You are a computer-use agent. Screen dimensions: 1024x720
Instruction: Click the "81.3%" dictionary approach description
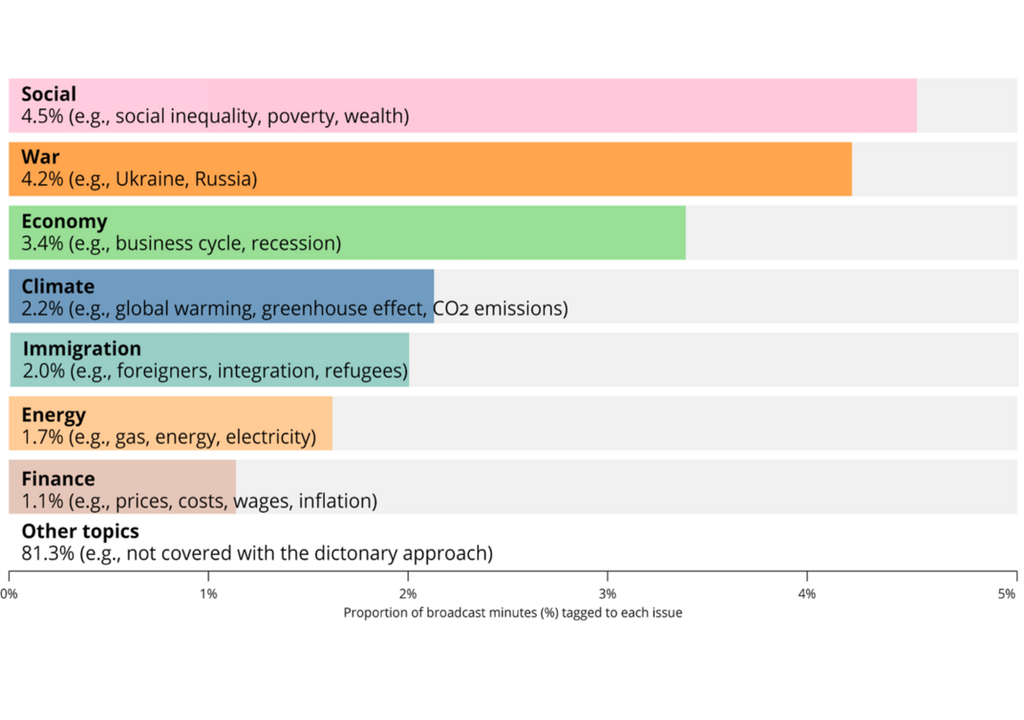coord(257,553)
